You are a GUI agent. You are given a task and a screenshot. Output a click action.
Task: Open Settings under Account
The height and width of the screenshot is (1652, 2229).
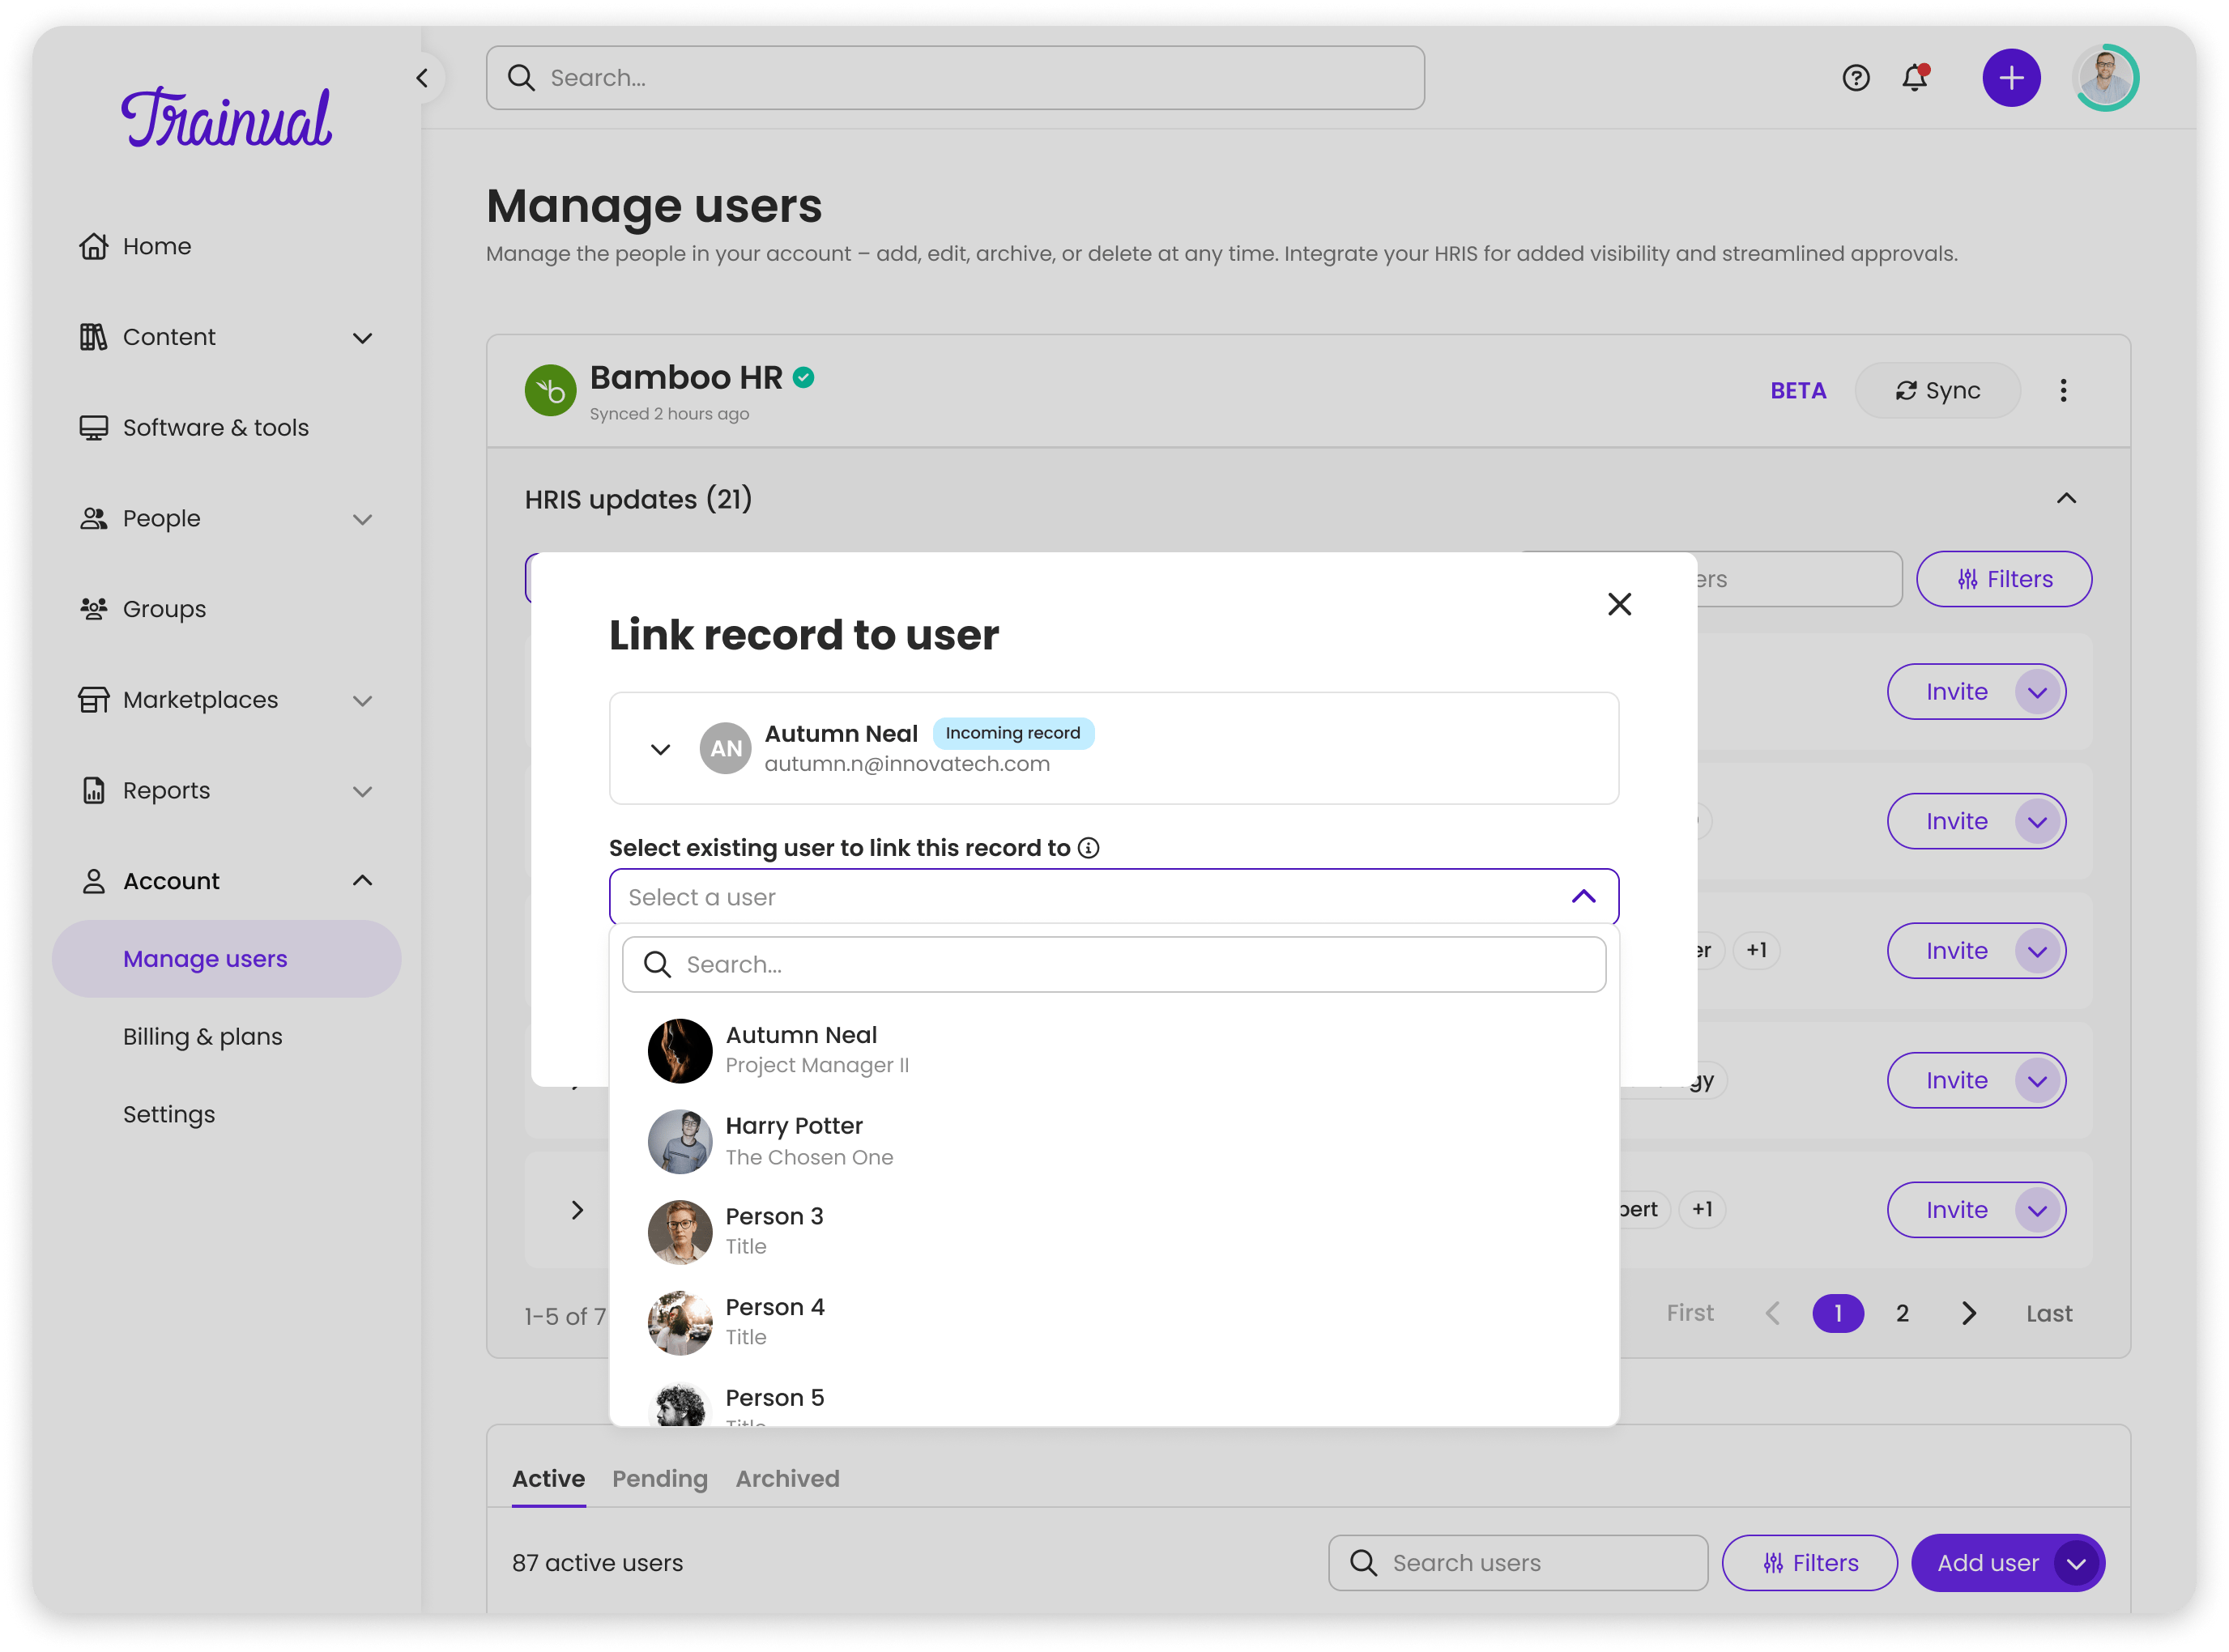point(169,1114)
